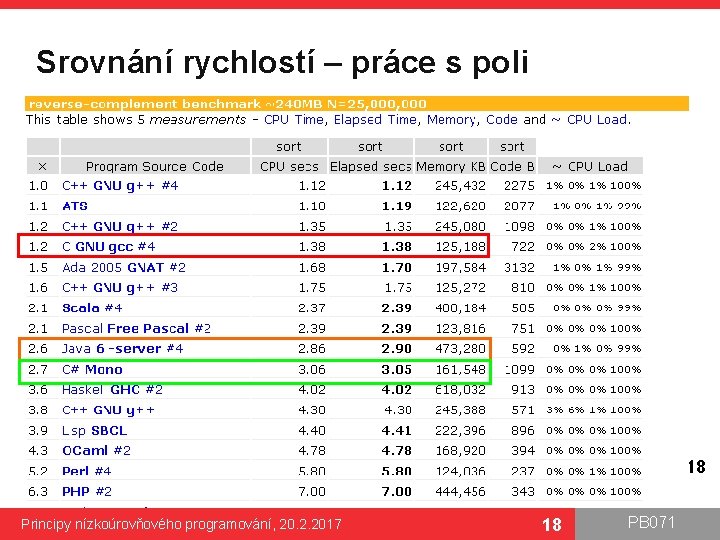Open C++ GNU g++ #2 source link

pos(120,227)
